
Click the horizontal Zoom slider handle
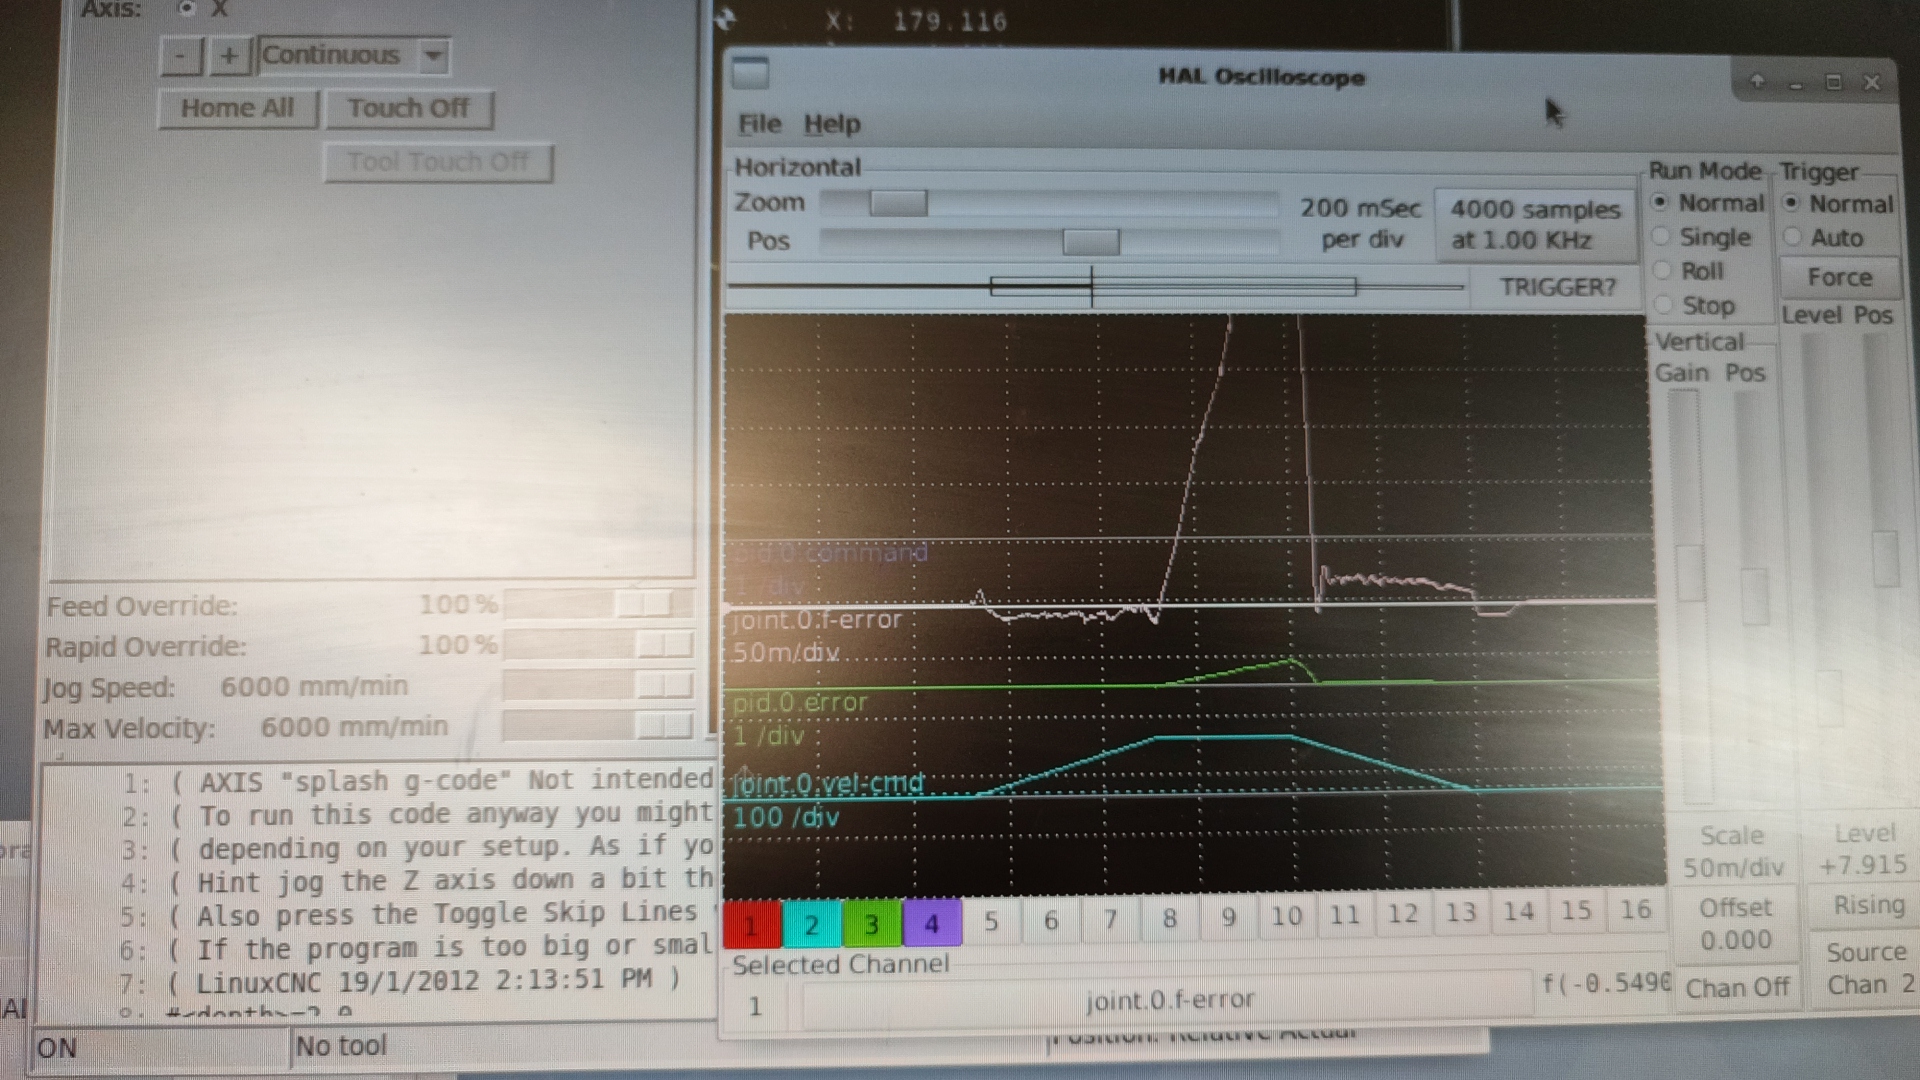[897, 203]
